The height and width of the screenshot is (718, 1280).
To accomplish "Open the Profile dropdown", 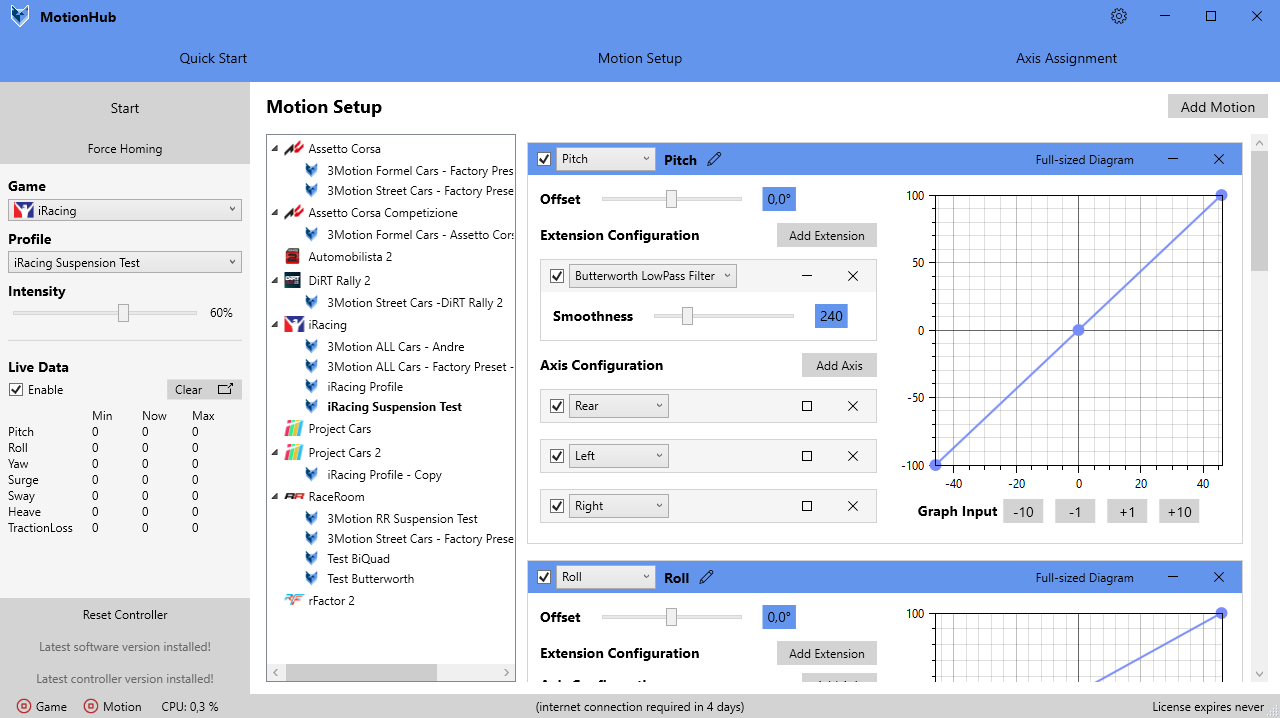I will point(124,262).
